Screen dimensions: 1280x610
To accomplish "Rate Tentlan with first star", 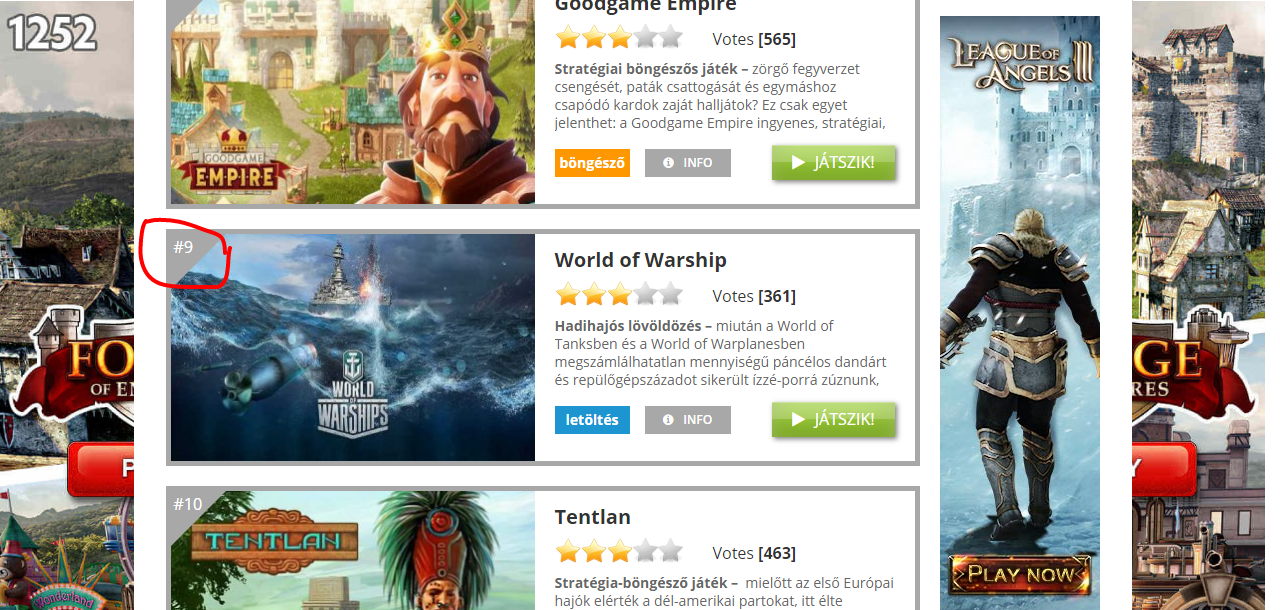I will [568, 551].
